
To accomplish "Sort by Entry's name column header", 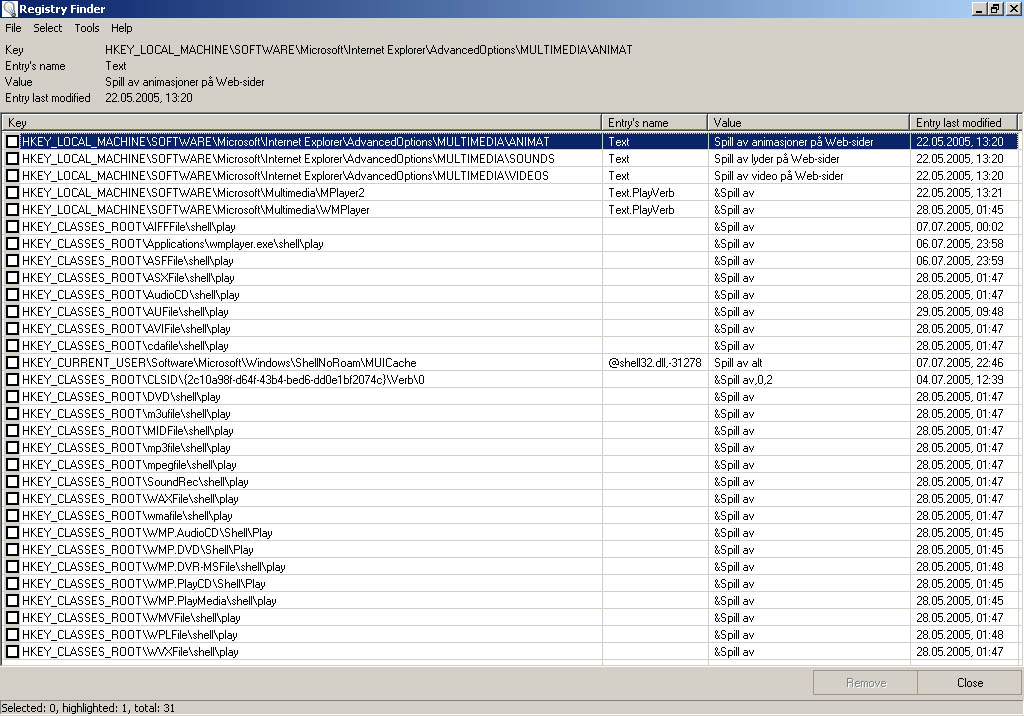I will coord(654,123).
